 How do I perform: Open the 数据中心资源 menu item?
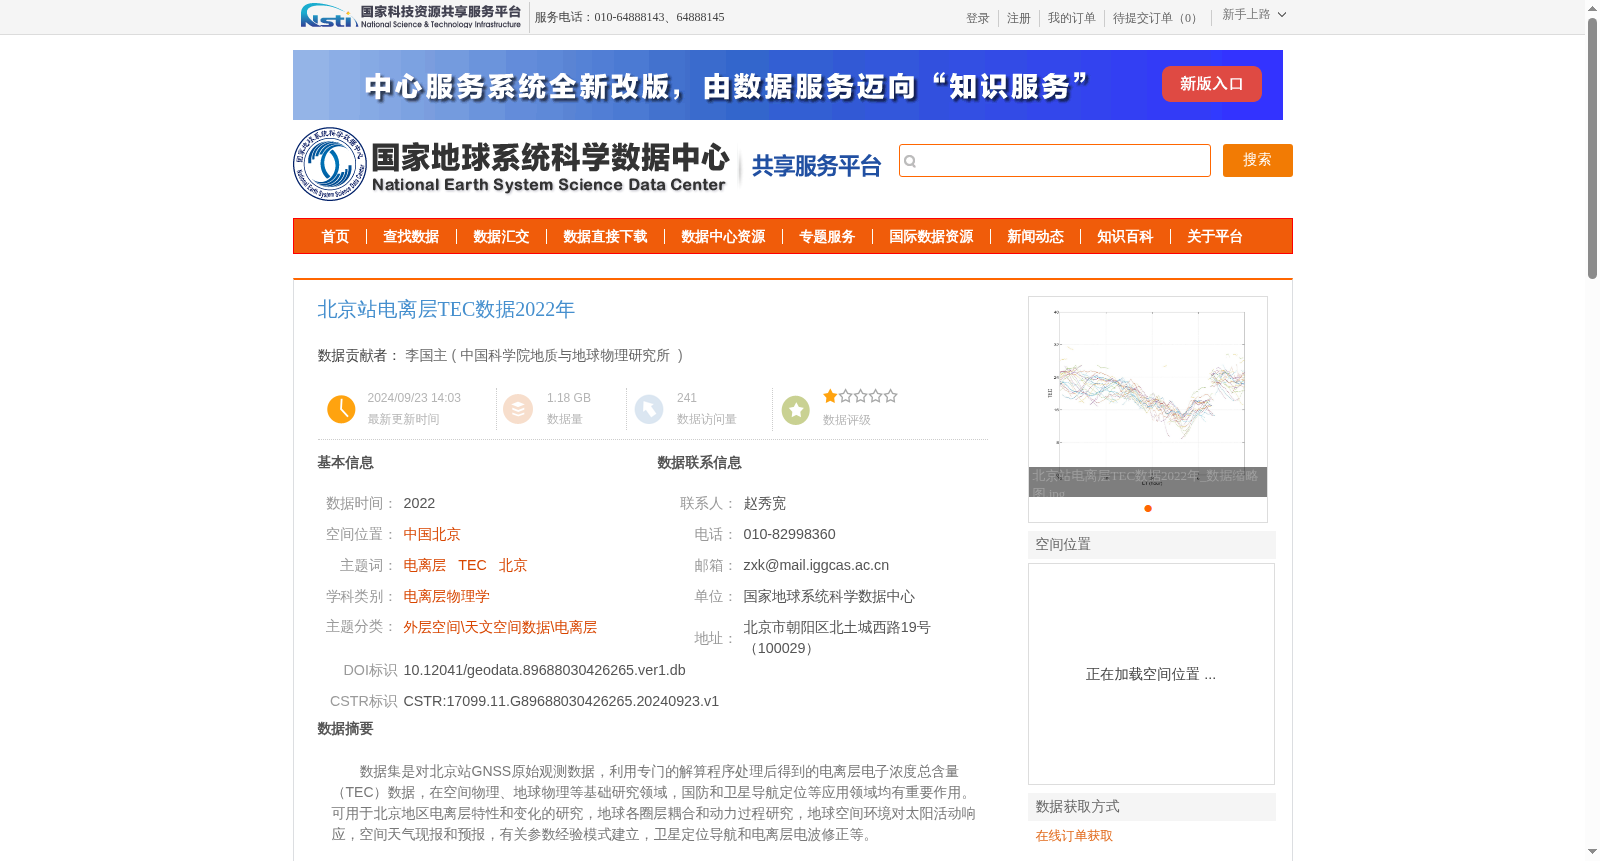pos(723,237)
